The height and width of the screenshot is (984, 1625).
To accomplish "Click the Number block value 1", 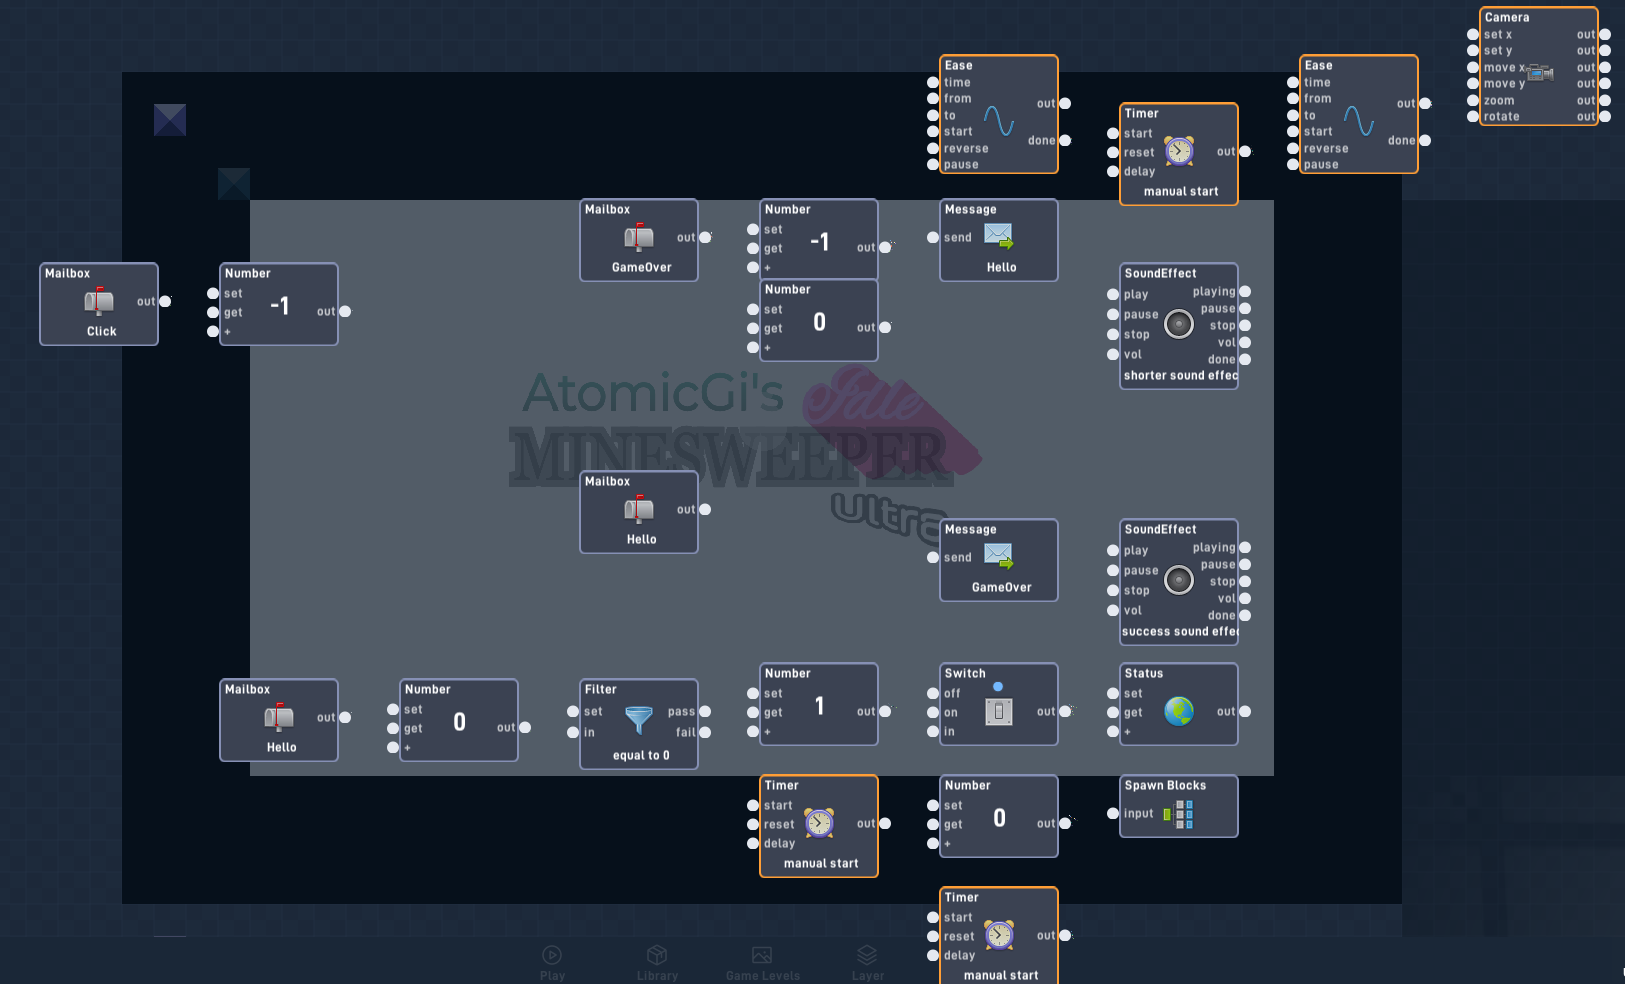I will point(819,706).
